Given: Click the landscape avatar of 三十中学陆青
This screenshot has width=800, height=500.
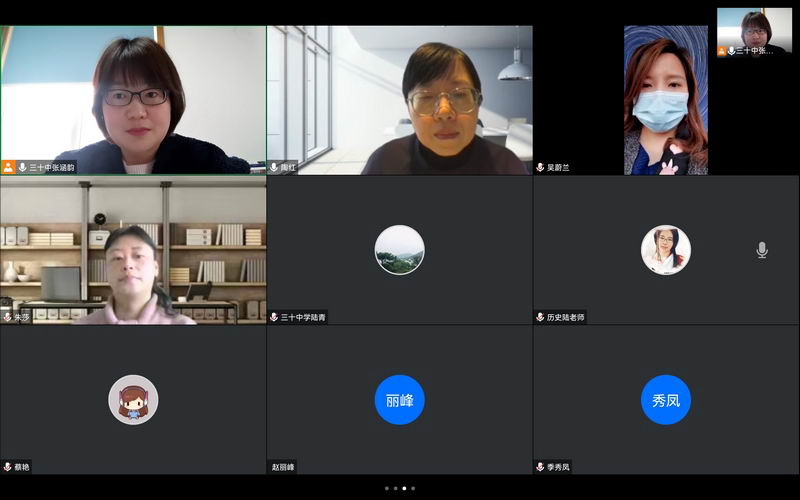Looking at the screenshot, I should pyautogui.click(x=400, y=250).
